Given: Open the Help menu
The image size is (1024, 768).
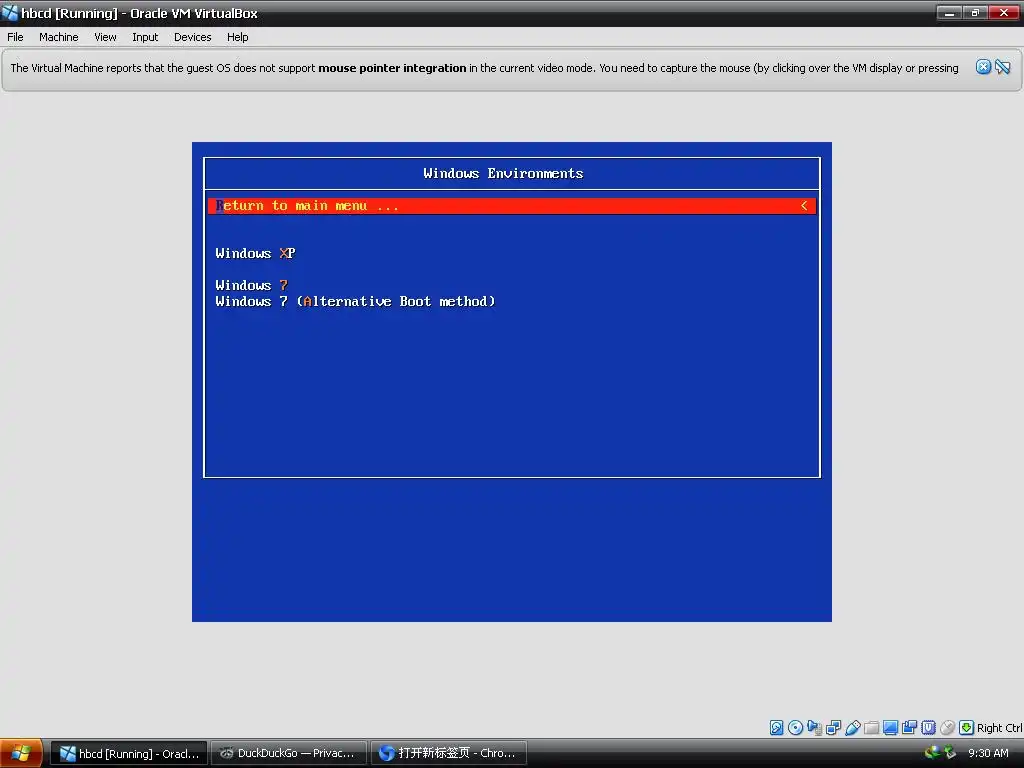Looking at the screenshot, I should tap(238, 37).
